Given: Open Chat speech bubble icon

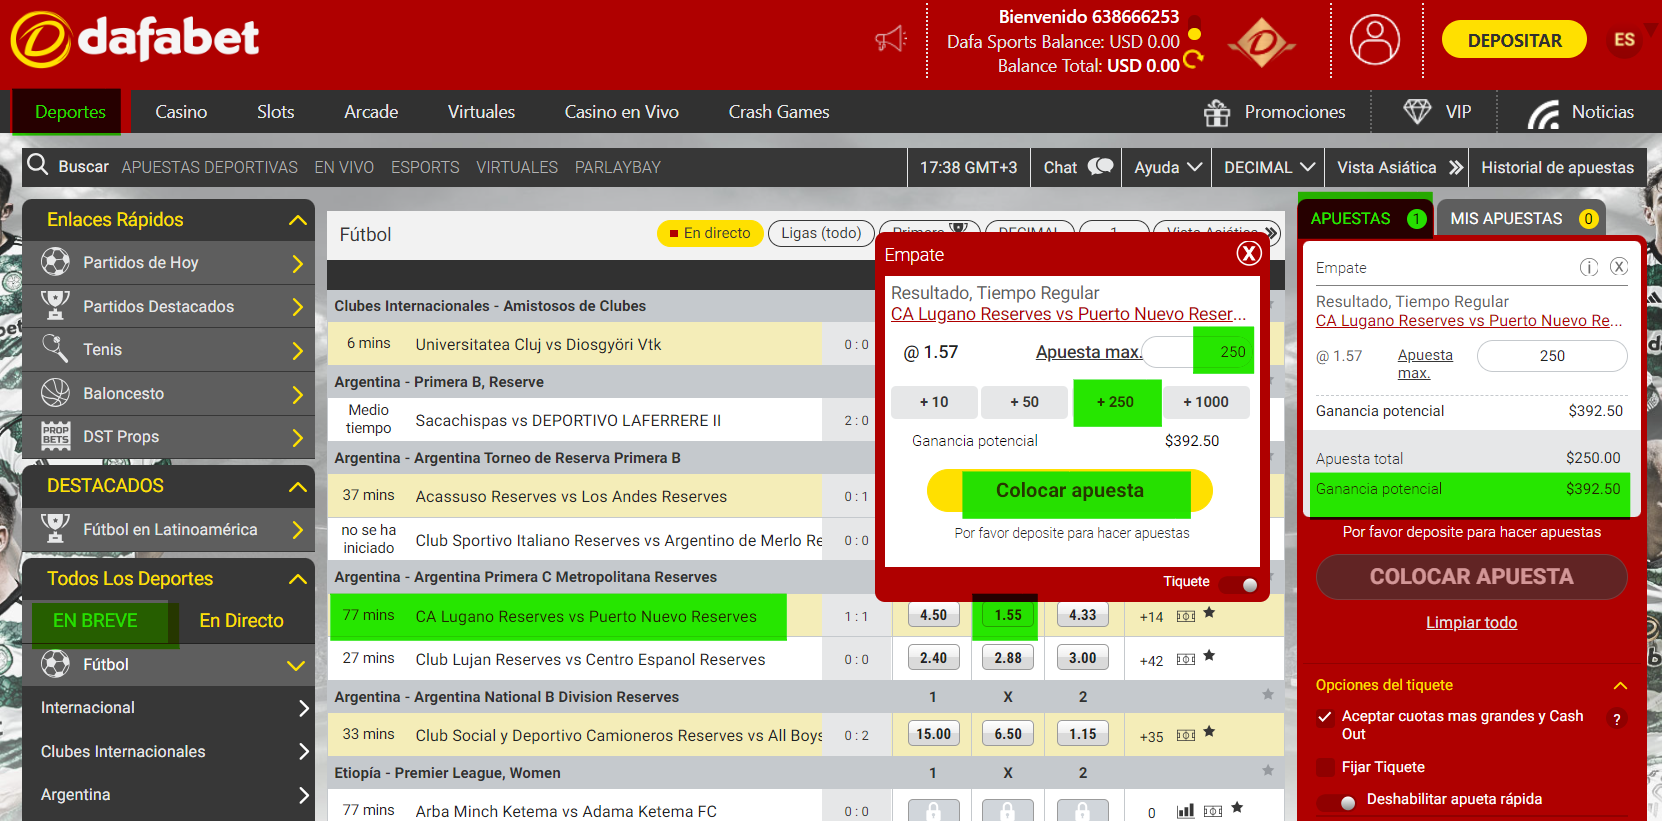Looking at the screenshot, I should 1101,166.
